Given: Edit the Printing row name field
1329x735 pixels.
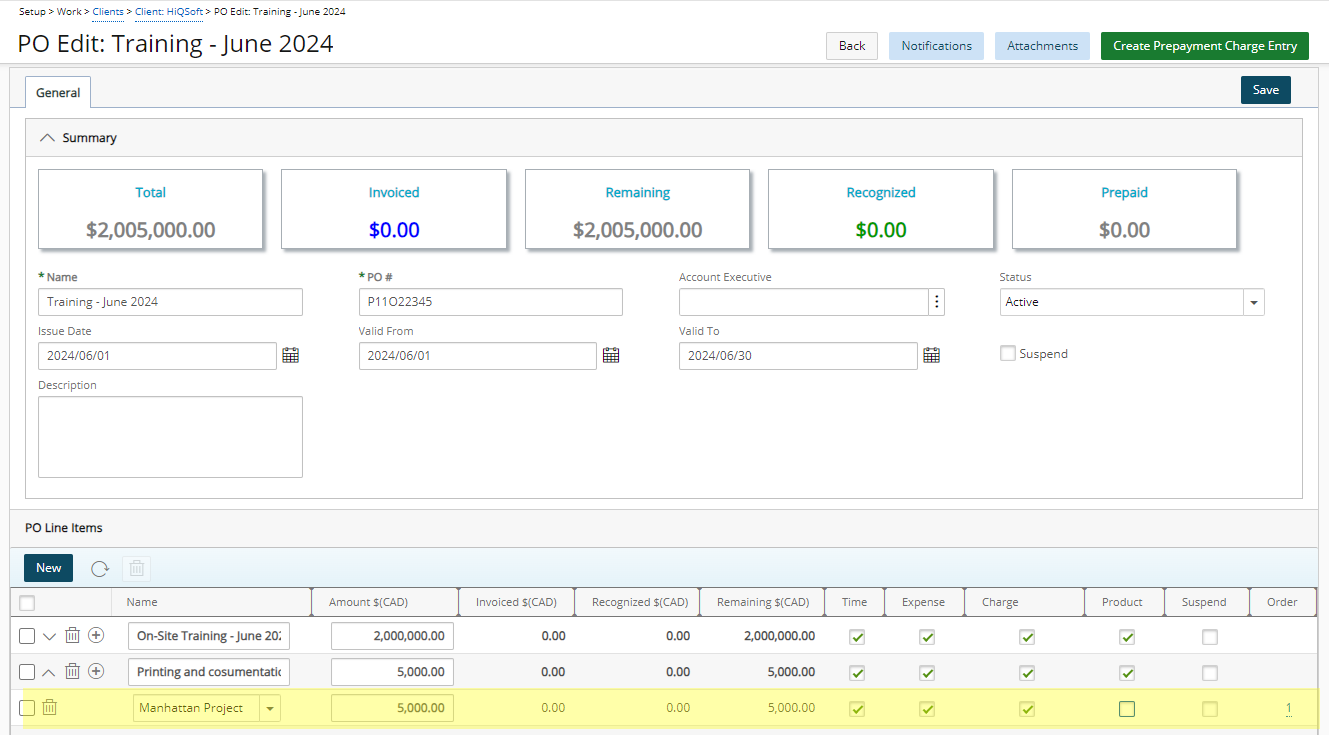Looking at the screenshot, I should [x=209, y=672].
